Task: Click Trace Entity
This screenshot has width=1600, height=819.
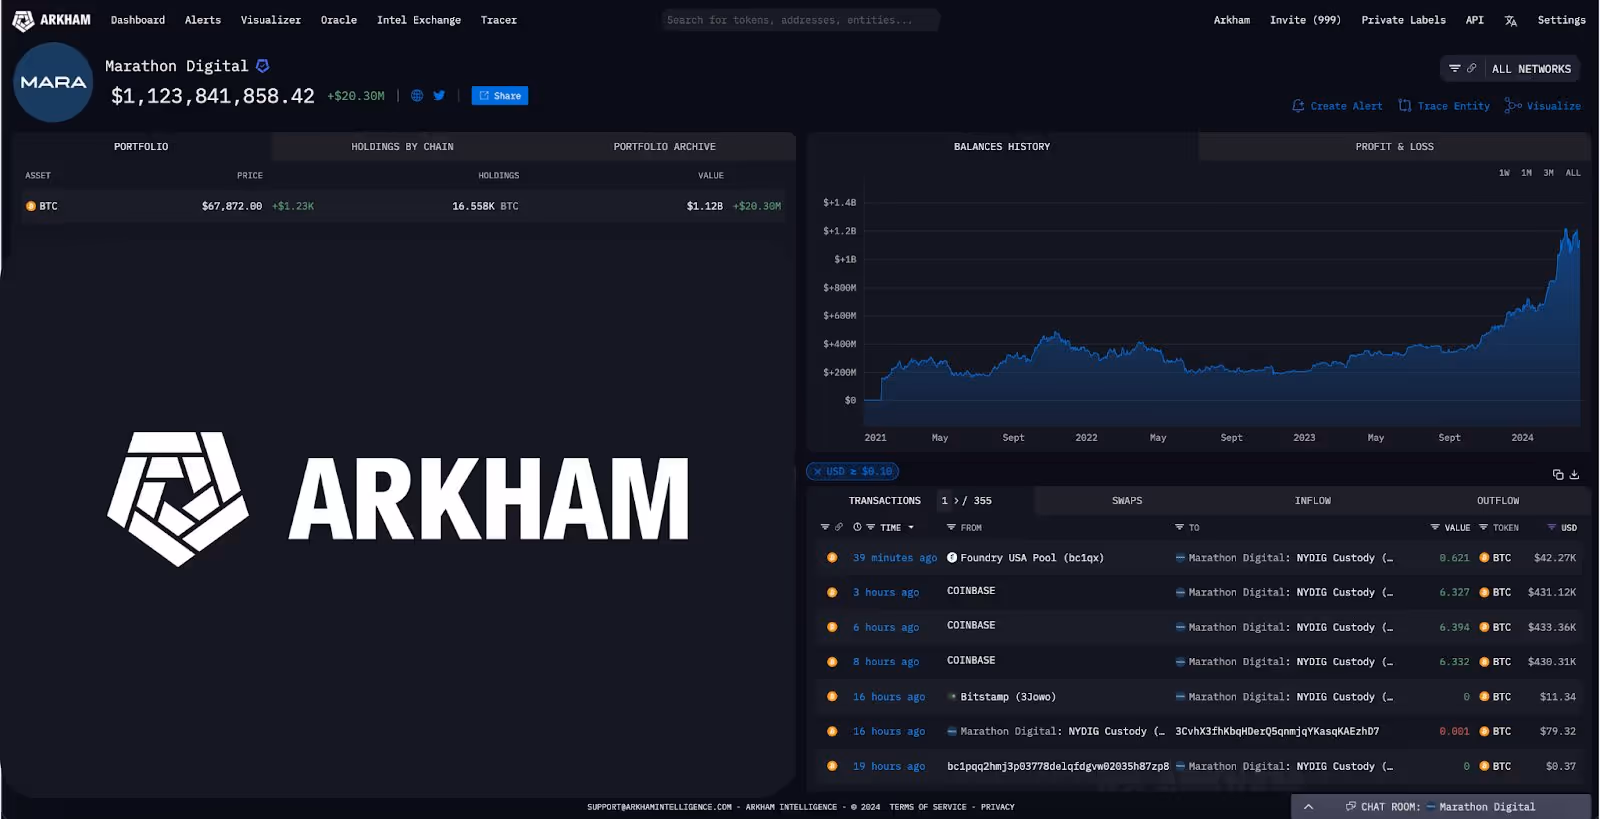Action: [1444, 106]
